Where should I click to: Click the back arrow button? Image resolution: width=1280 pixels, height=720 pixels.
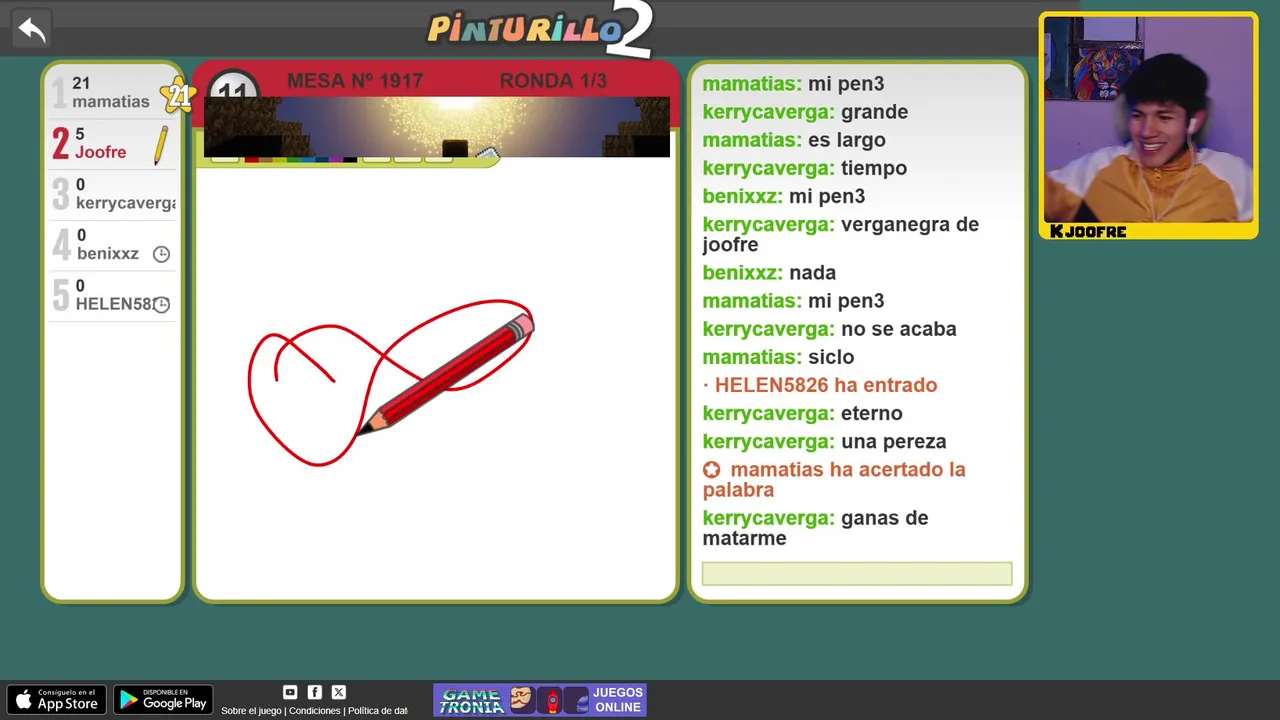pyautogui.click(x=32, y=30)
